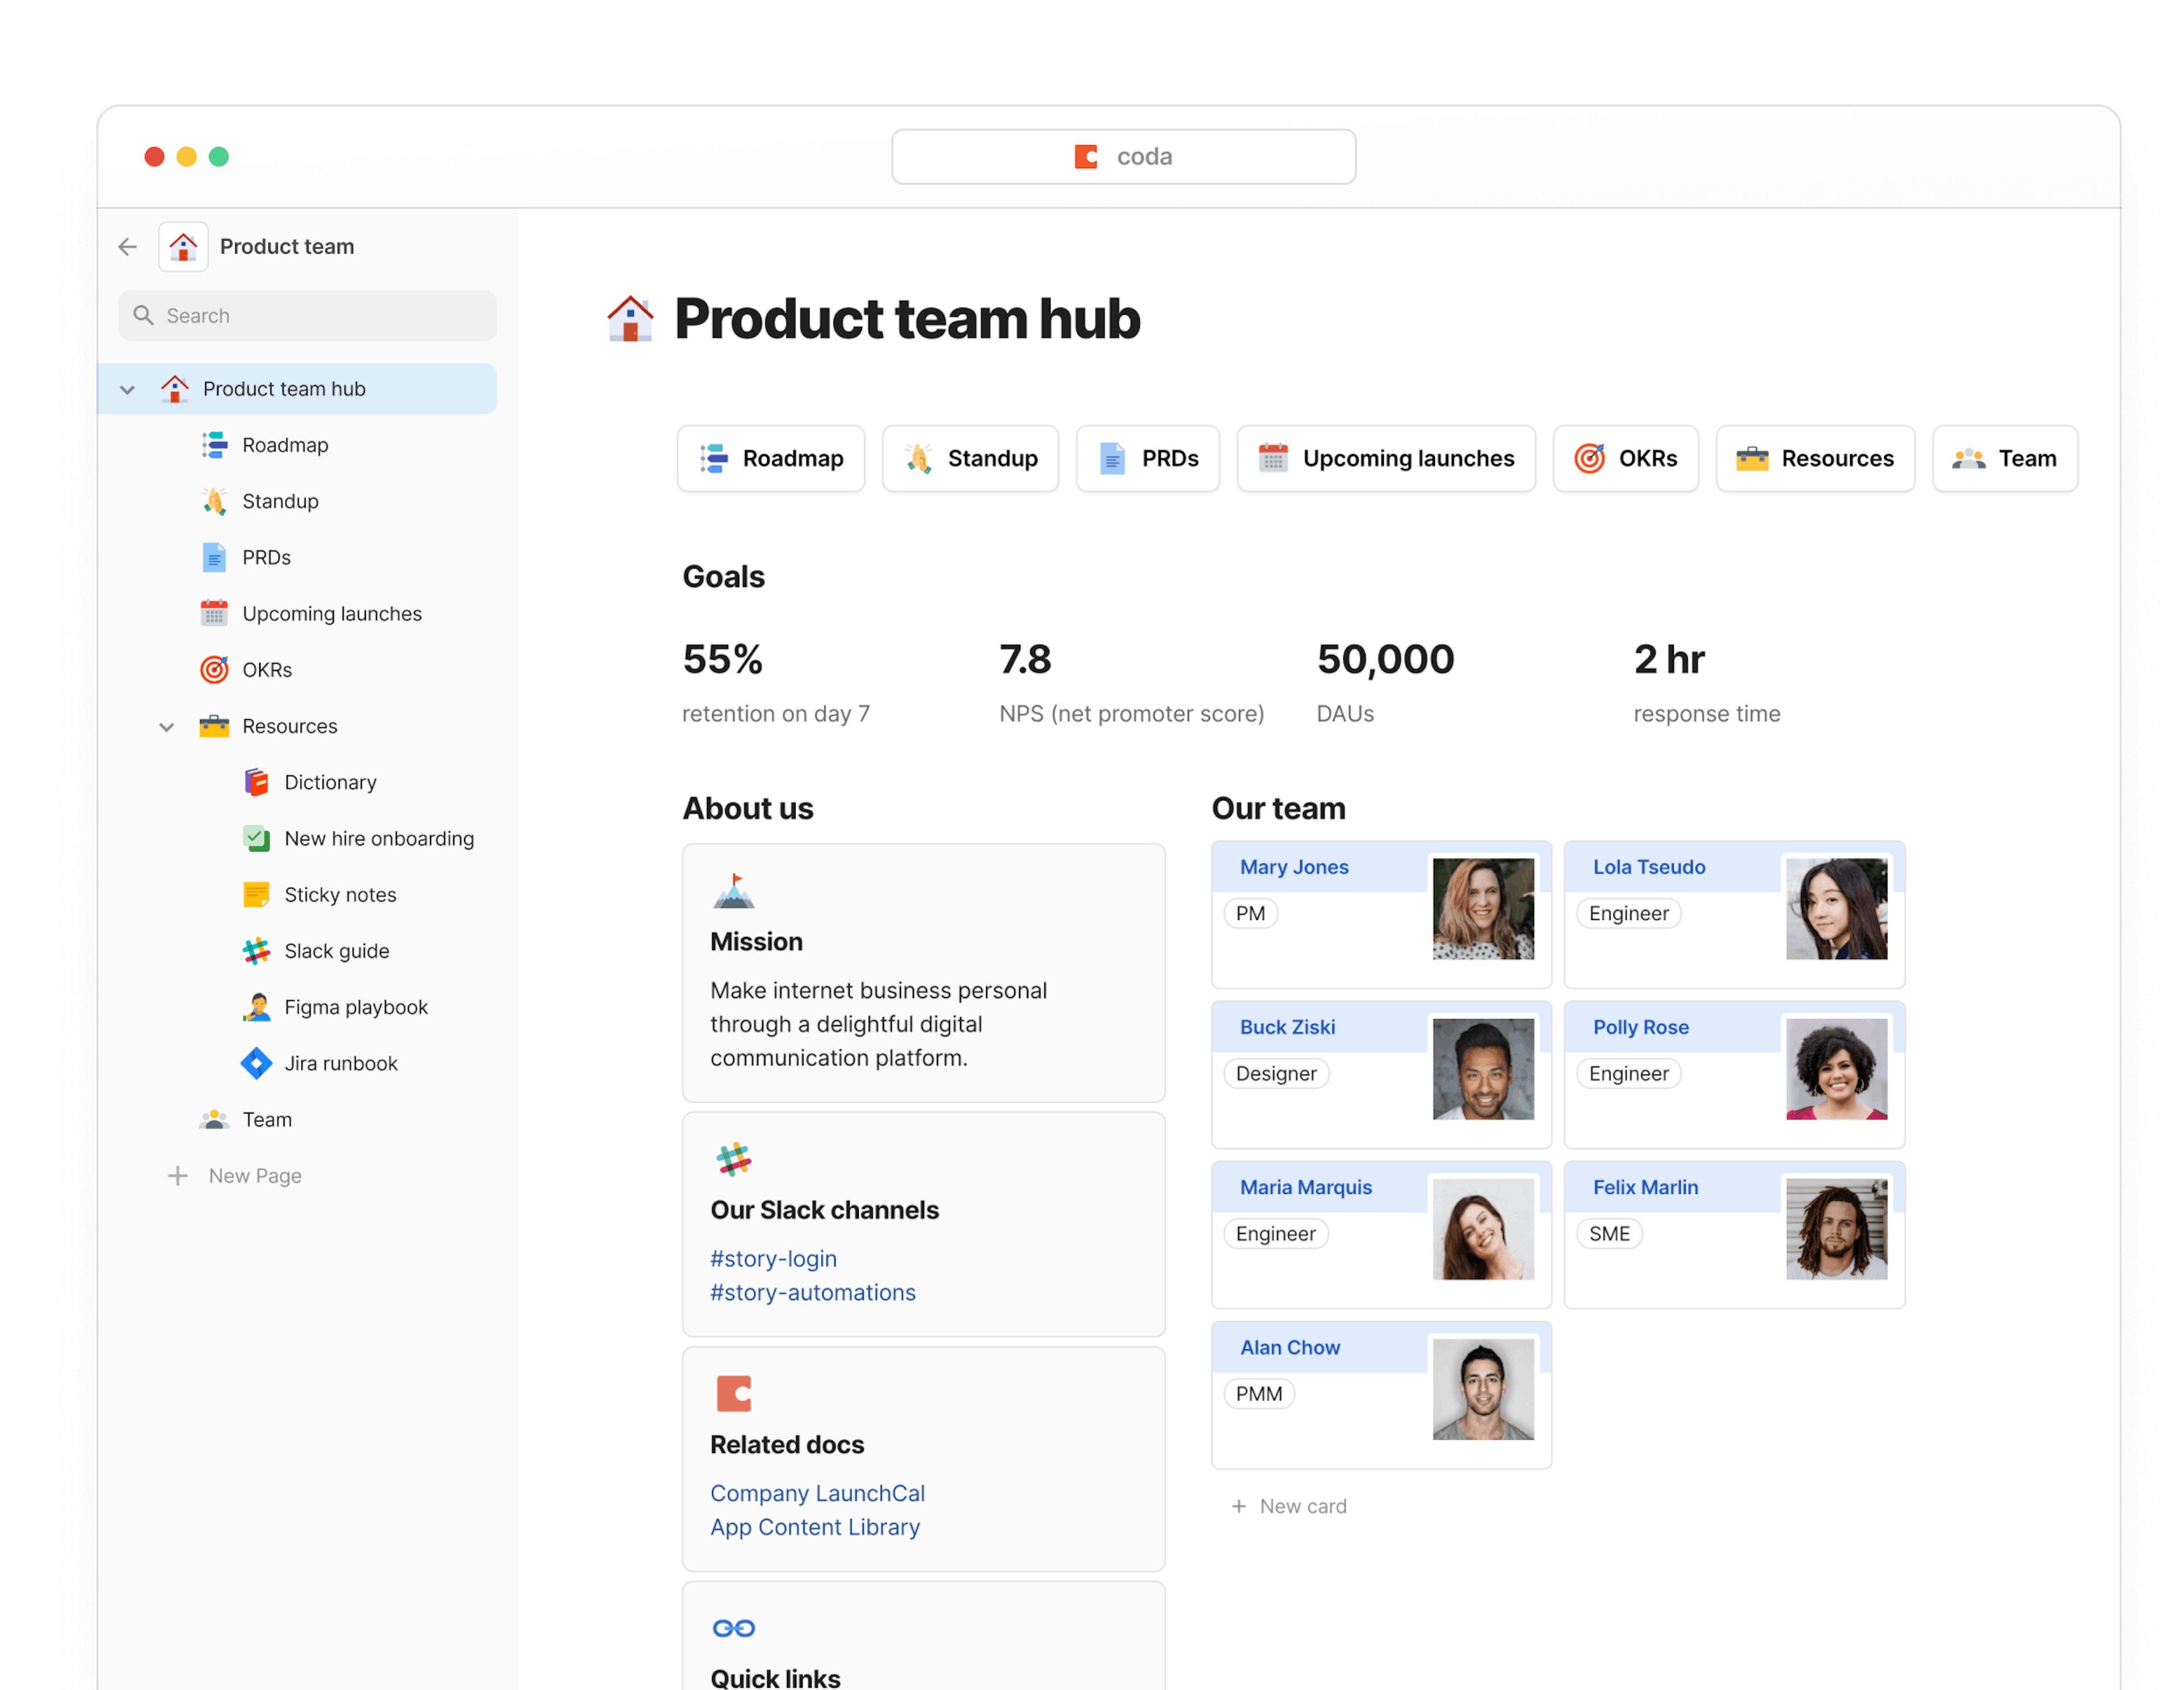The width and height of the screenshot is (2184, 1690).
Task: Open Slack guide via its Slack icon
Action: click(257, 950)
